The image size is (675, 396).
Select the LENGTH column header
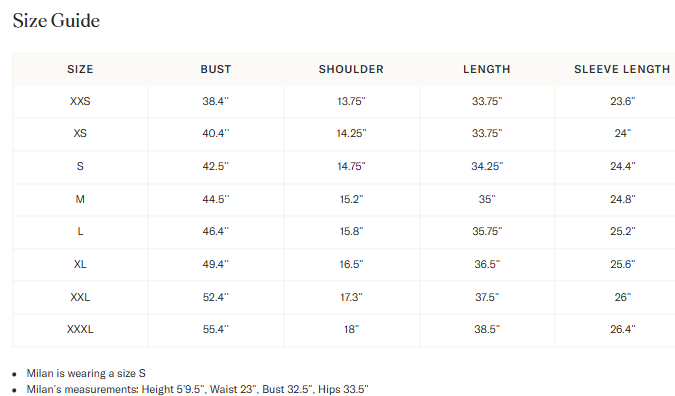click(x=487, y=69)
